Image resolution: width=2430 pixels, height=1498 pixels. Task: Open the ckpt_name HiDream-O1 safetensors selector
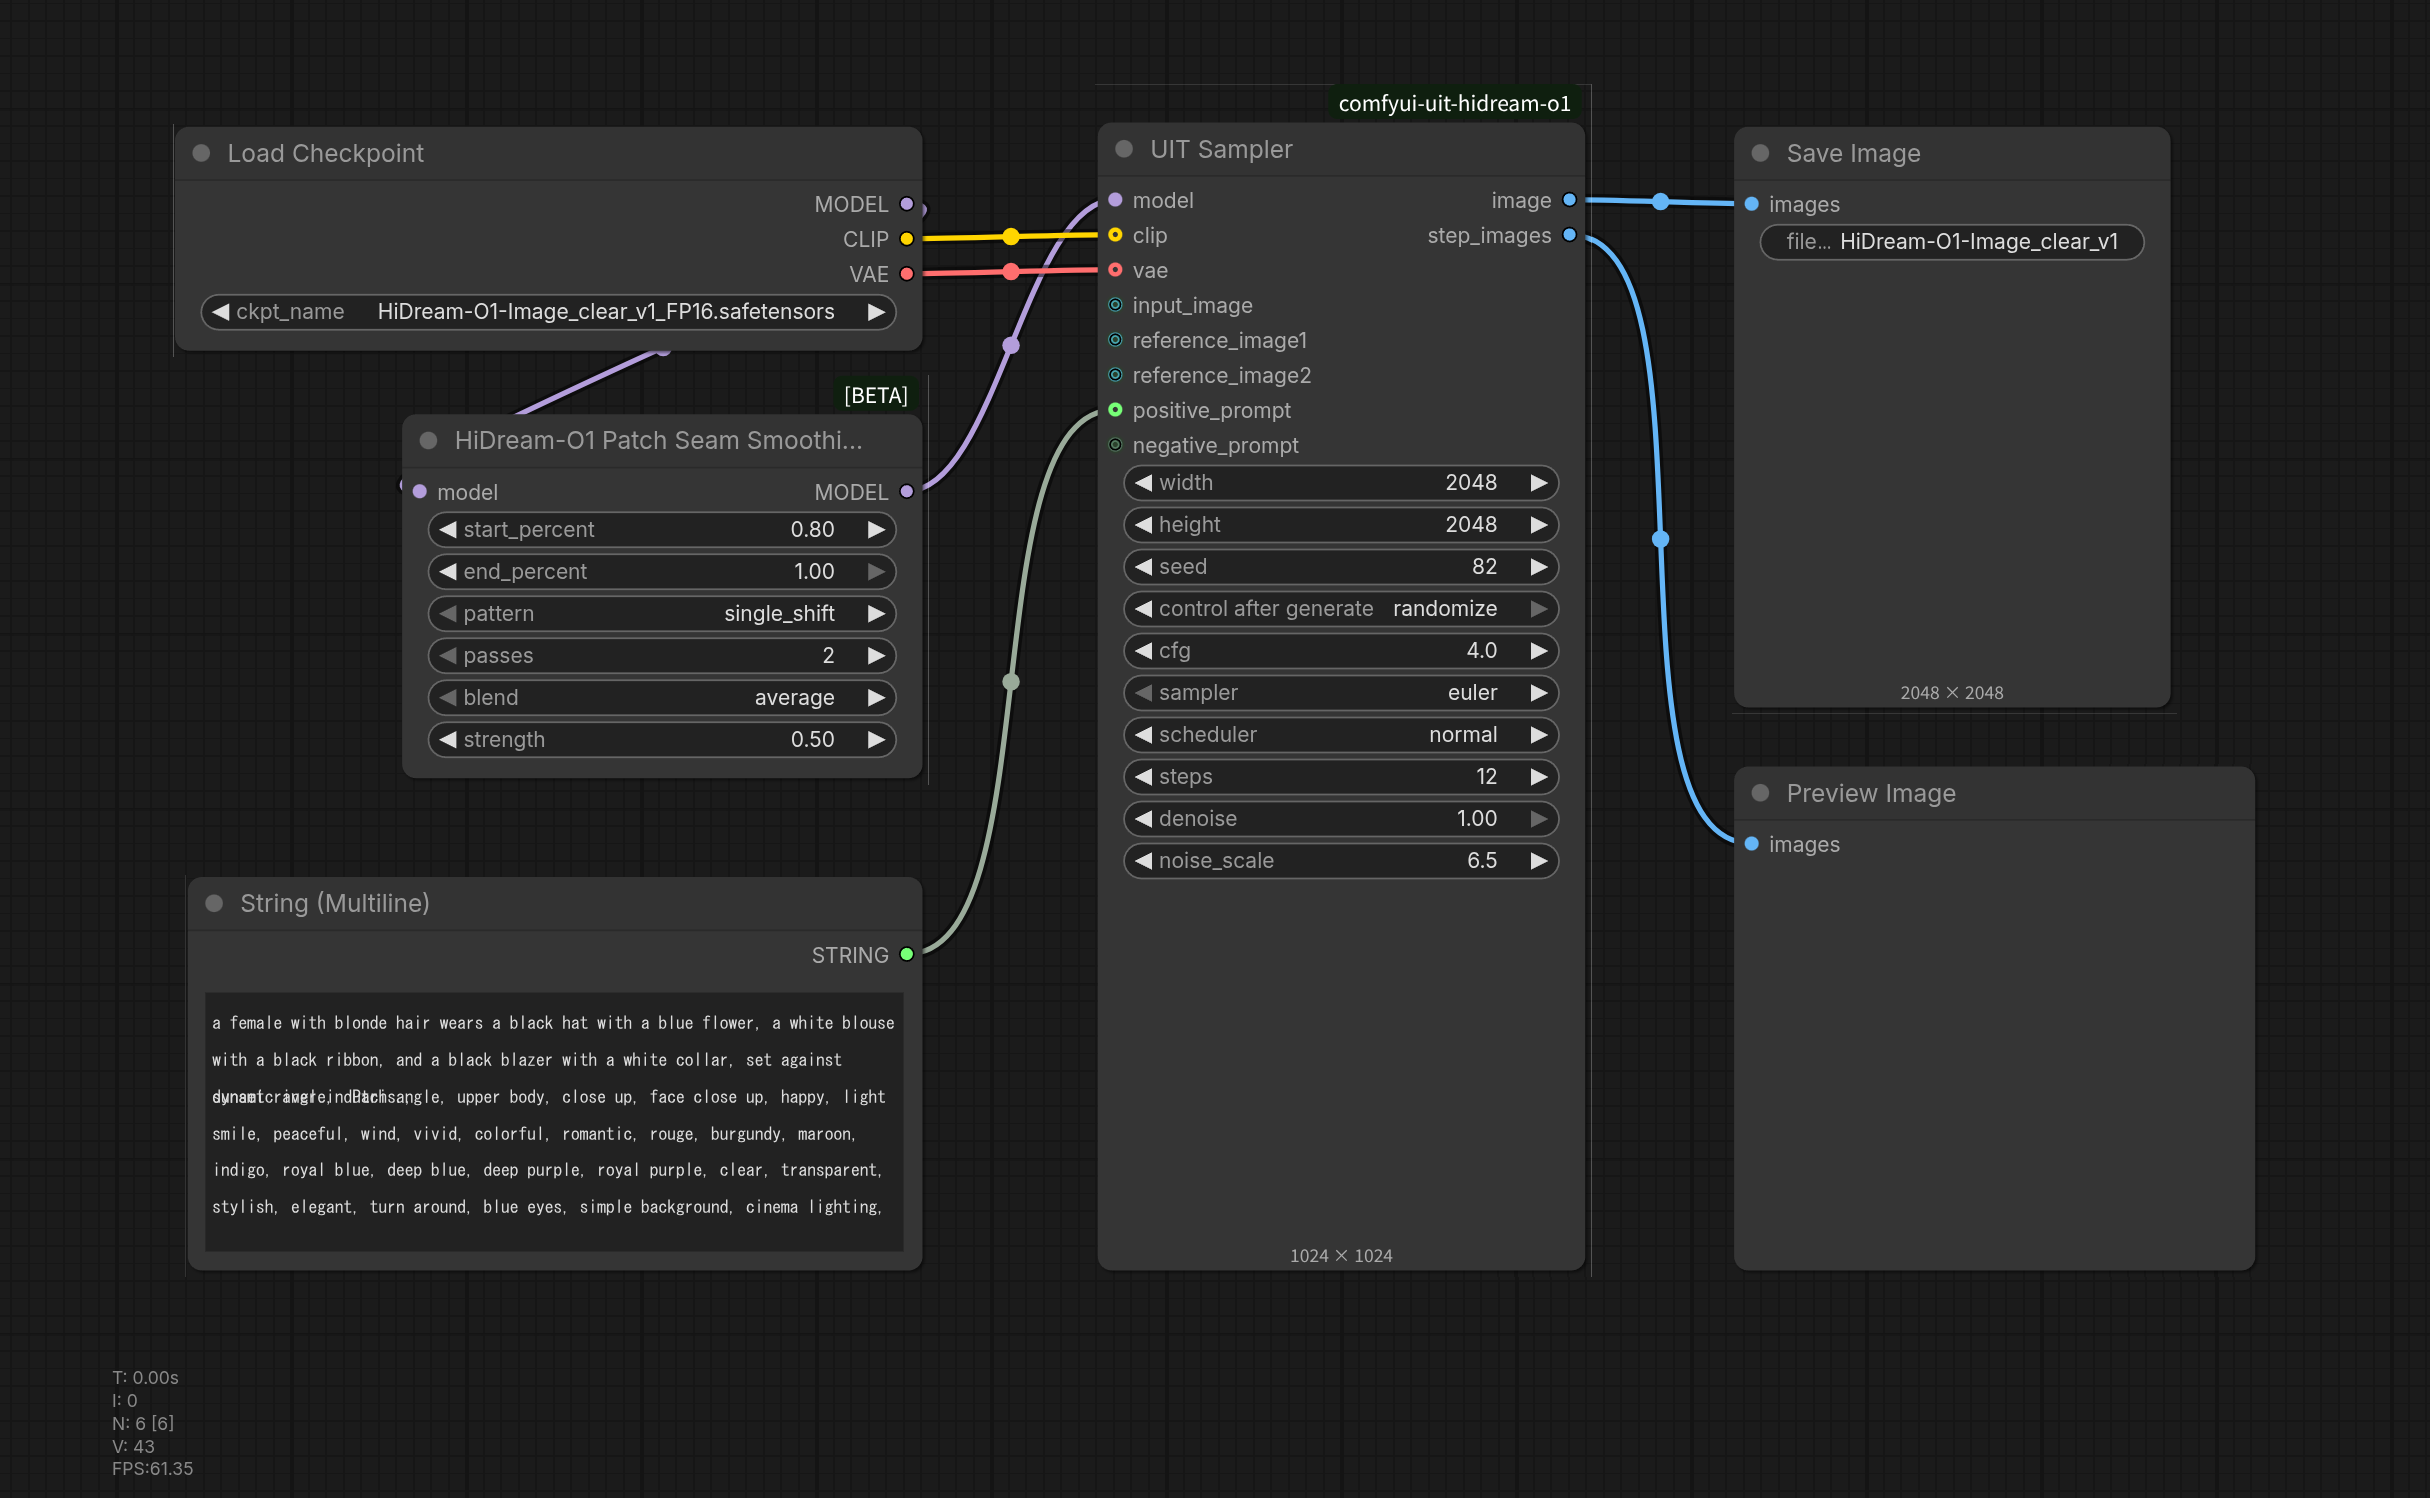[548, 312]
